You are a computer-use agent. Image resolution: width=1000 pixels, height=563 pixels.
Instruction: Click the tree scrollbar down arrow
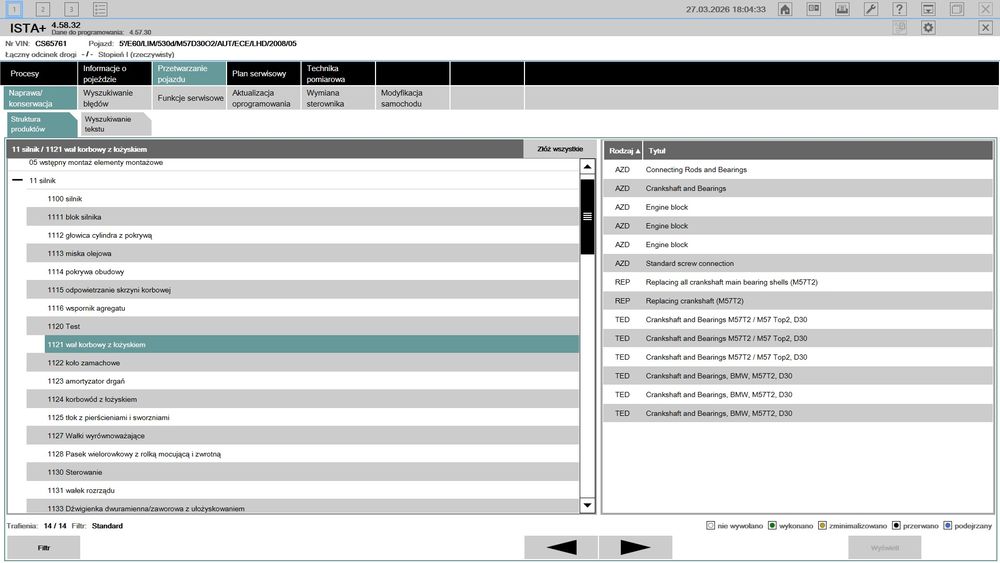coord(587,505)
